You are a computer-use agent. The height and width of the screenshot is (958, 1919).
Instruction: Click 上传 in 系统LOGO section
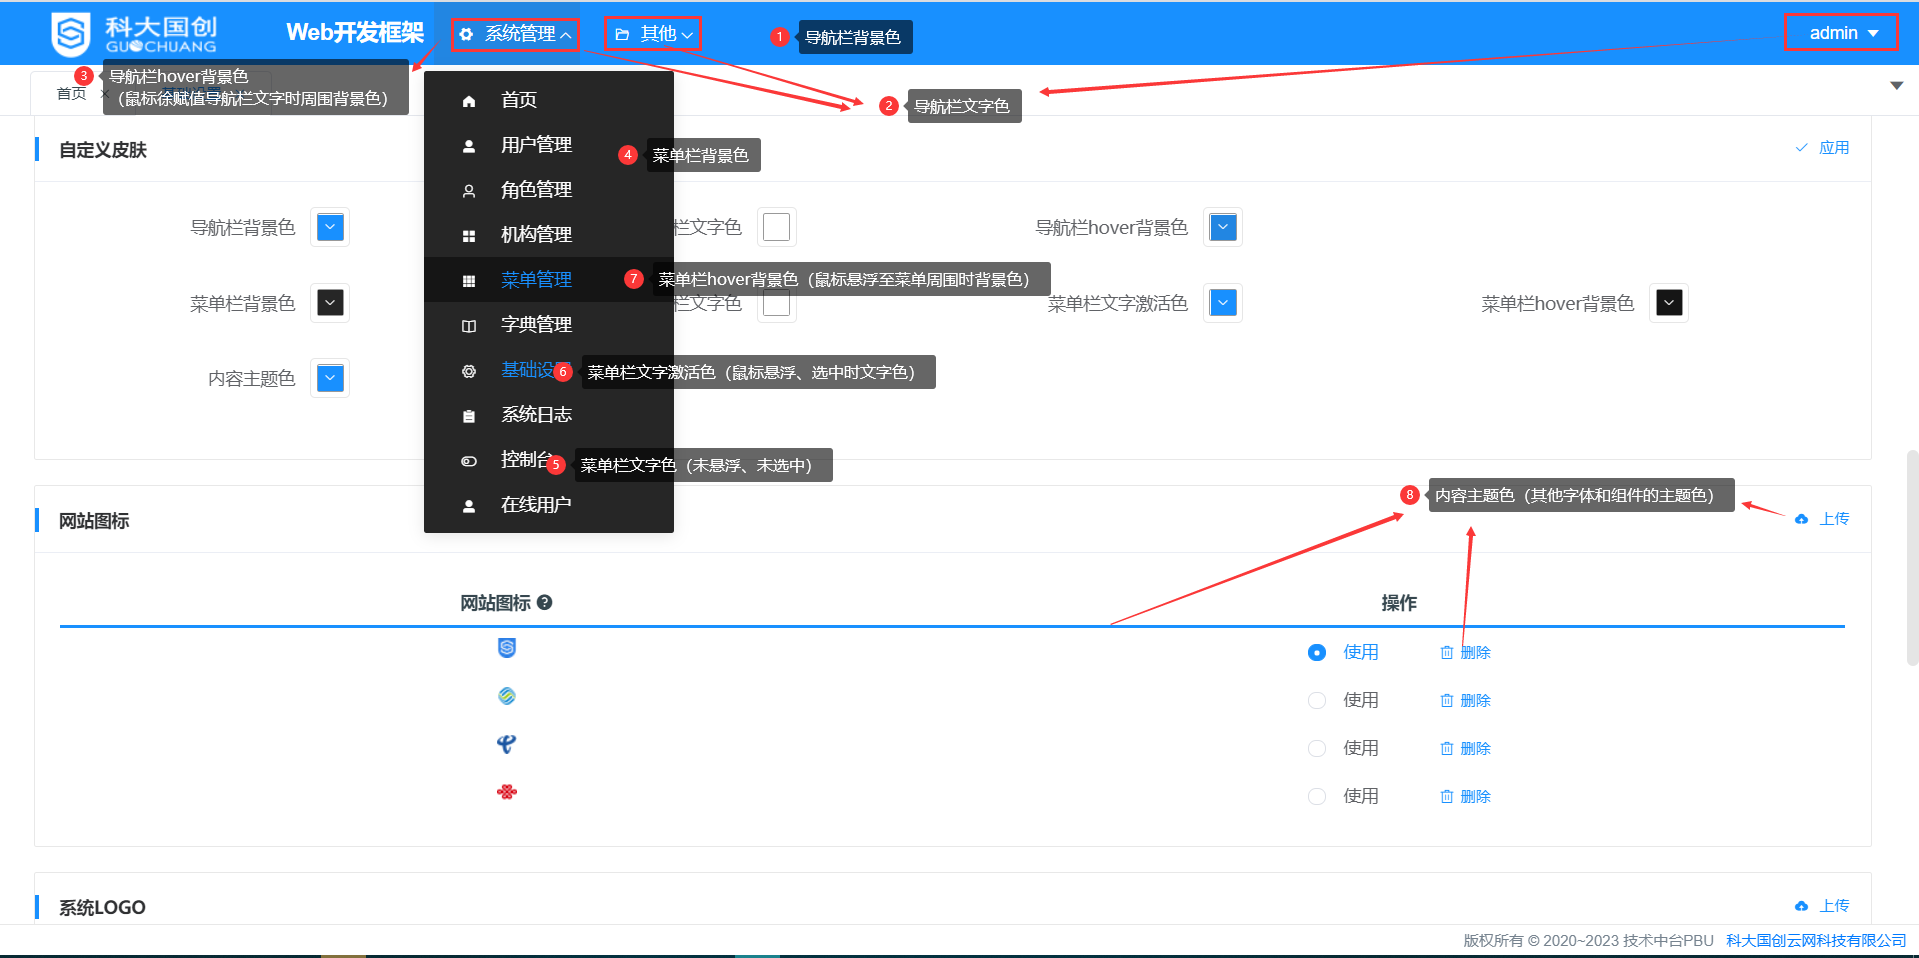[1822, 905]
